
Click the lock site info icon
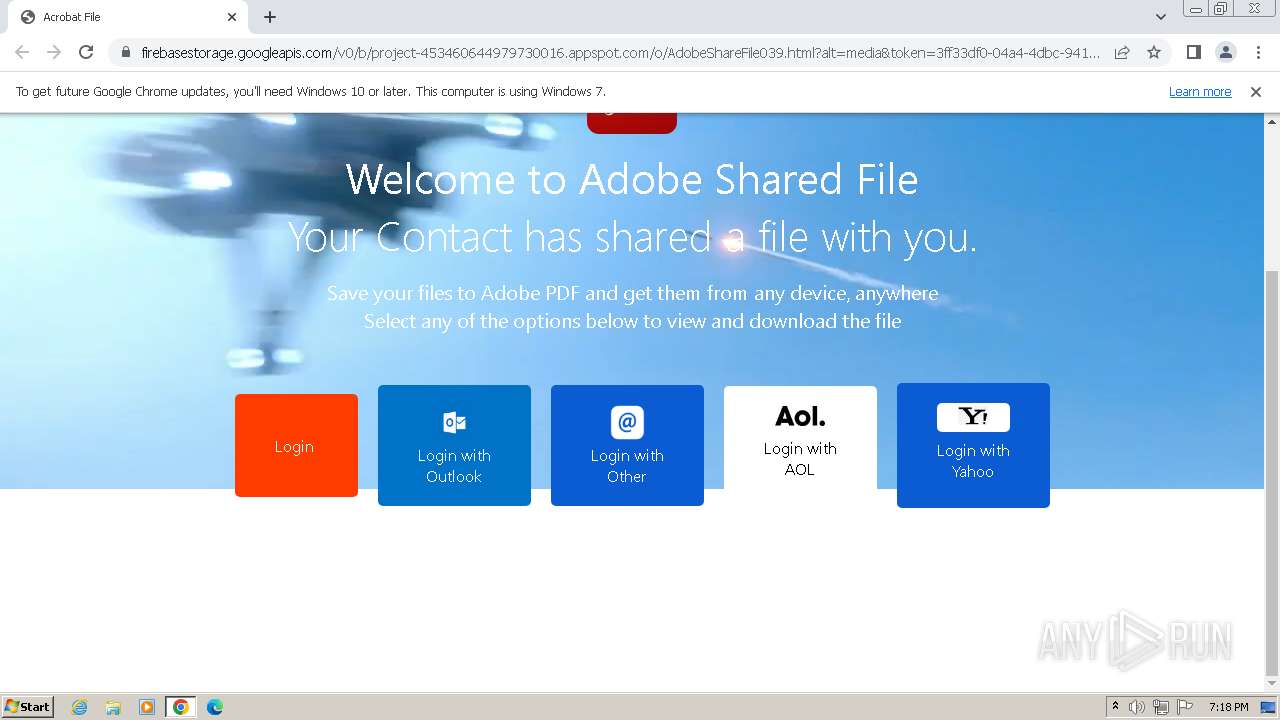point(126,52)
